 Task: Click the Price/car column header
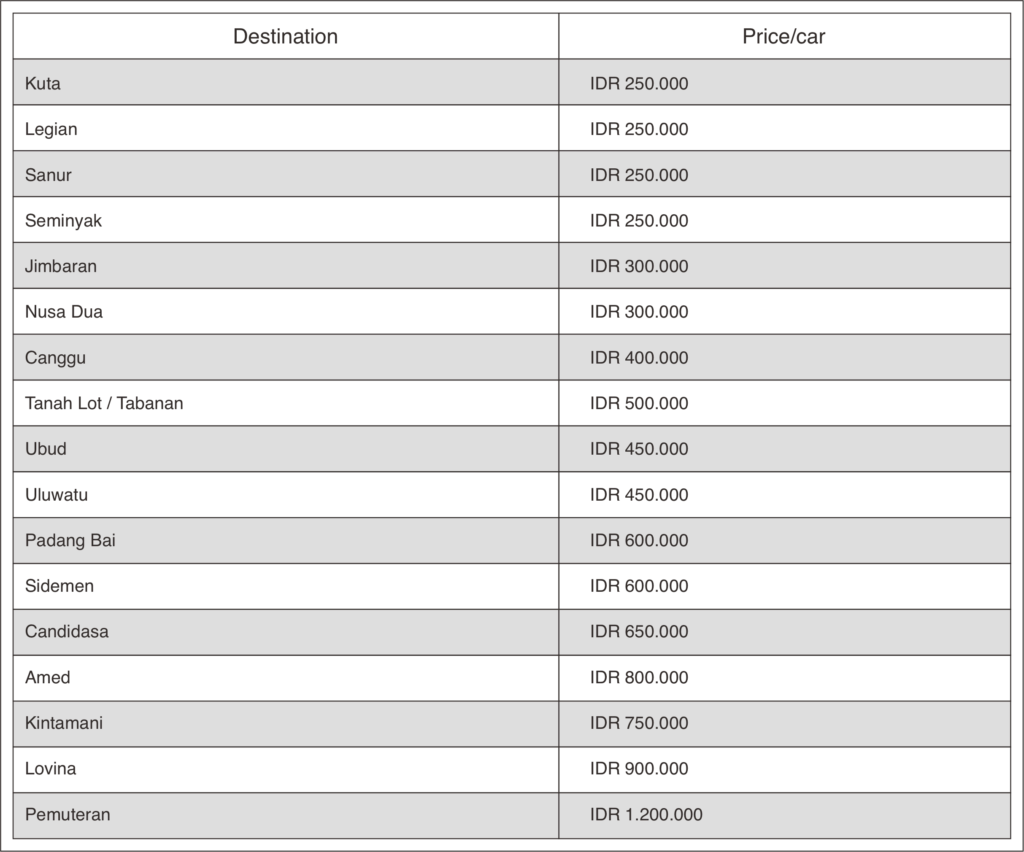click(x=784, y=37)
